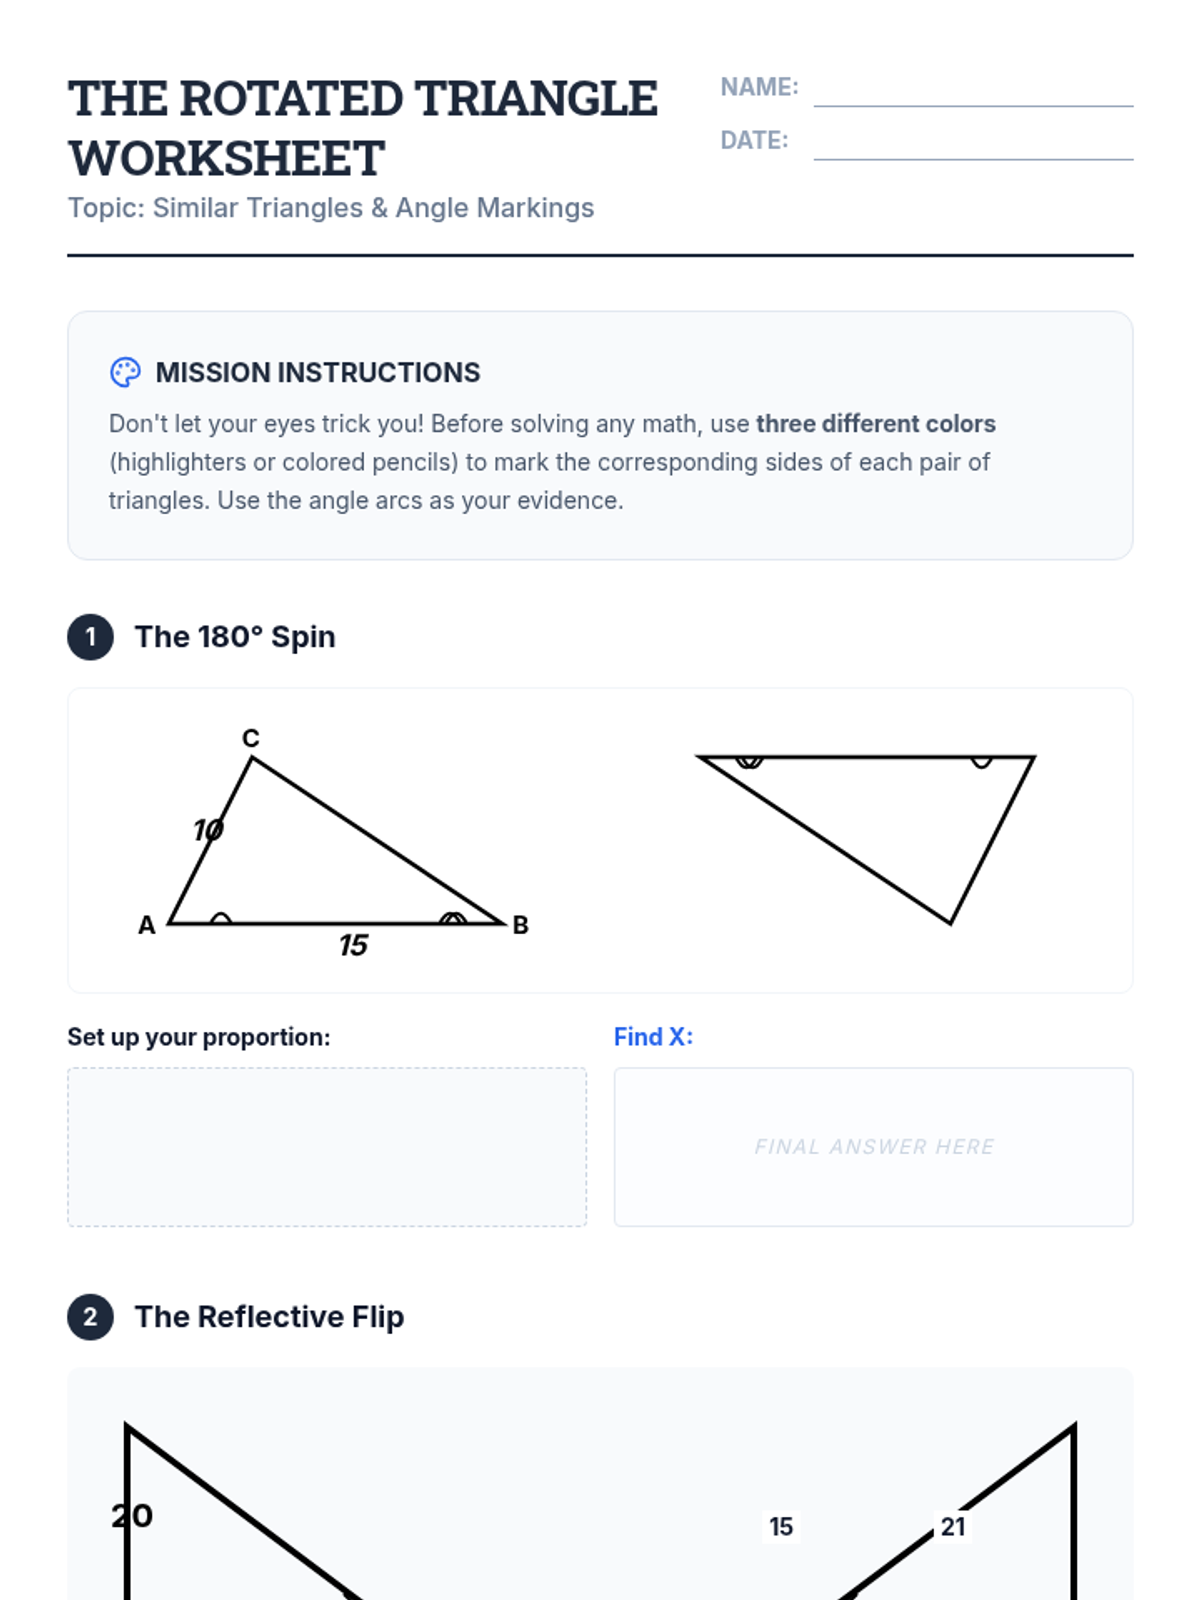Click the double angle arc near vertex B
Viewport: 1200px width, 1600px height.
(x=453, y=918)
